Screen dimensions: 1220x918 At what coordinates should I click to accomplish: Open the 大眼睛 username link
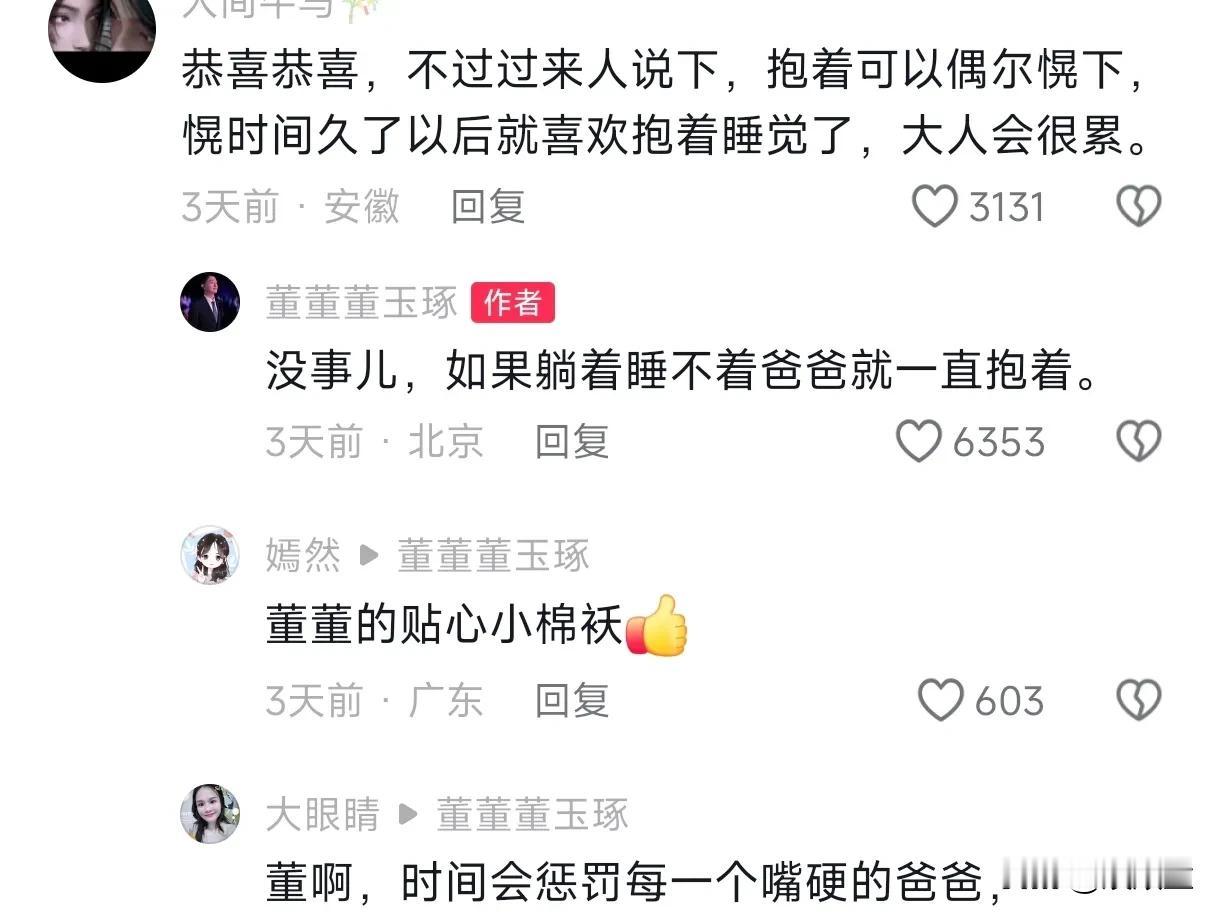[322, 815]
